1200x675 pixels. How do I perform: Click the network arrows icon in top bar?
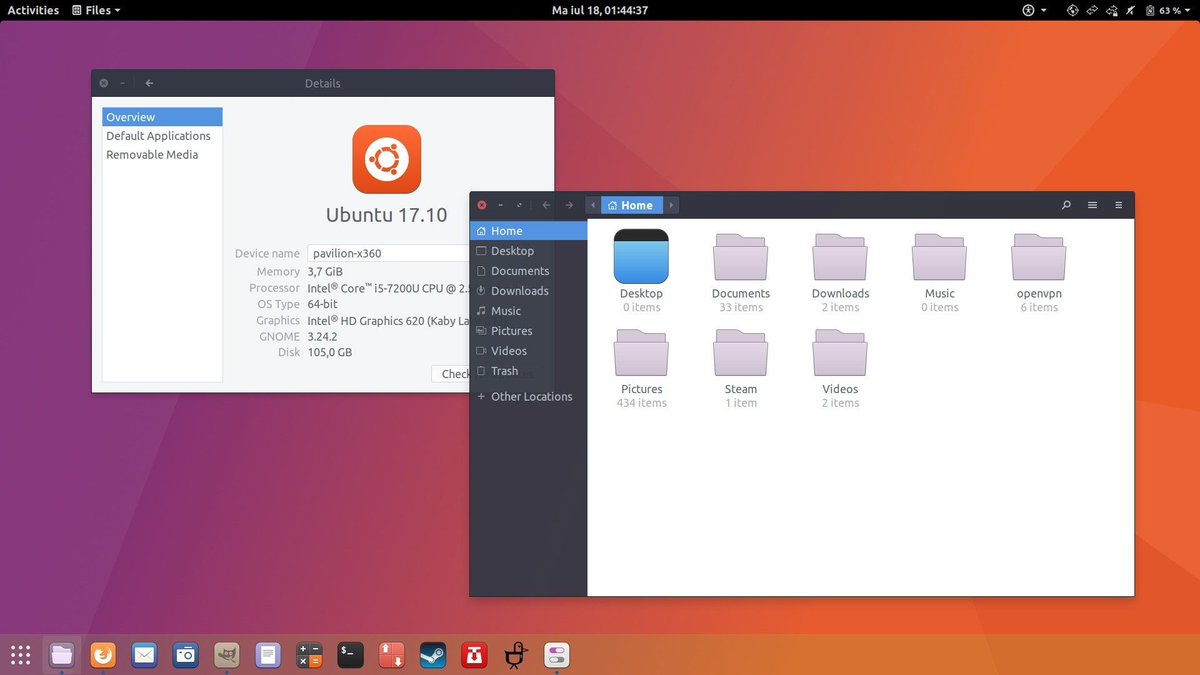point(1092,10)
